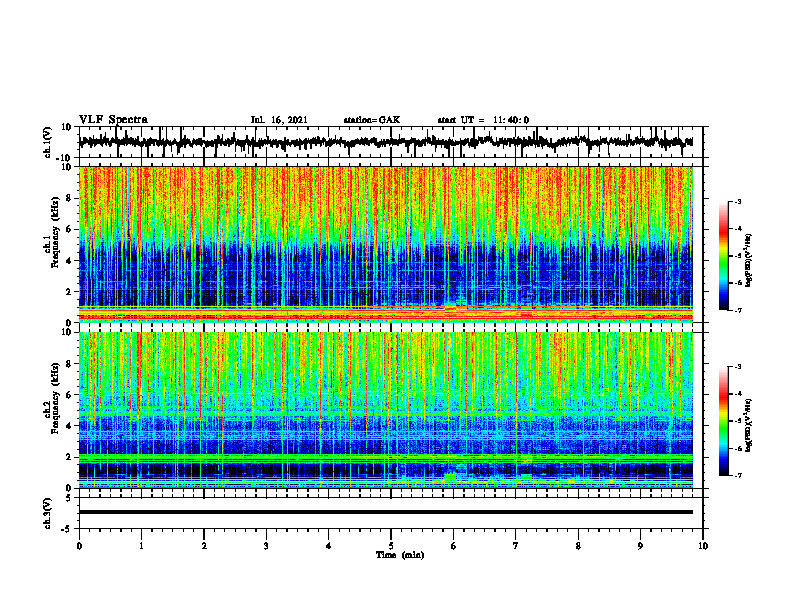Screen dimensions: 792x612
Task: Click the "station=GAK" header text
Action: click(x=372, y=120)
